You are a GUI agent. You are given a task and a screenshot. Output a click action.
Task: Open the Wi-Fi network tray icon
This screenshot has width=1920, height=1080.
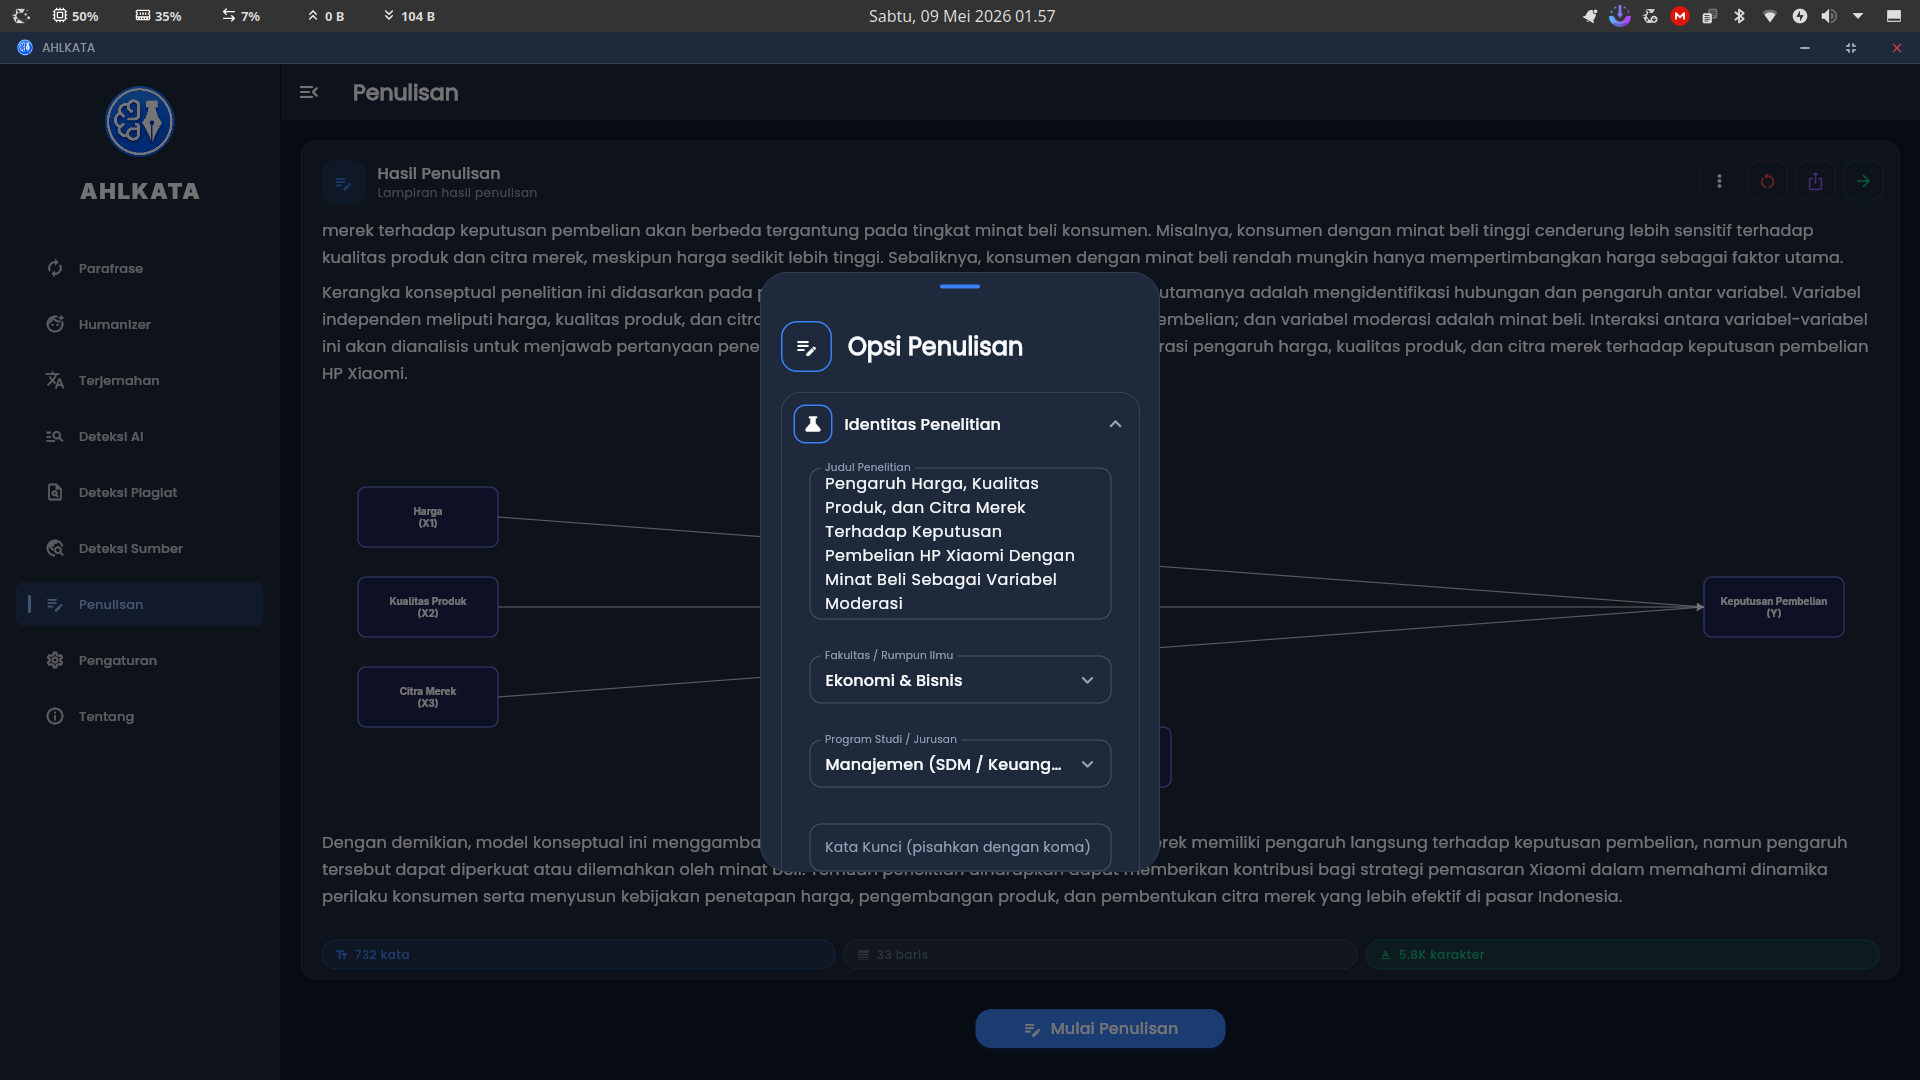tap(1769, 16)
